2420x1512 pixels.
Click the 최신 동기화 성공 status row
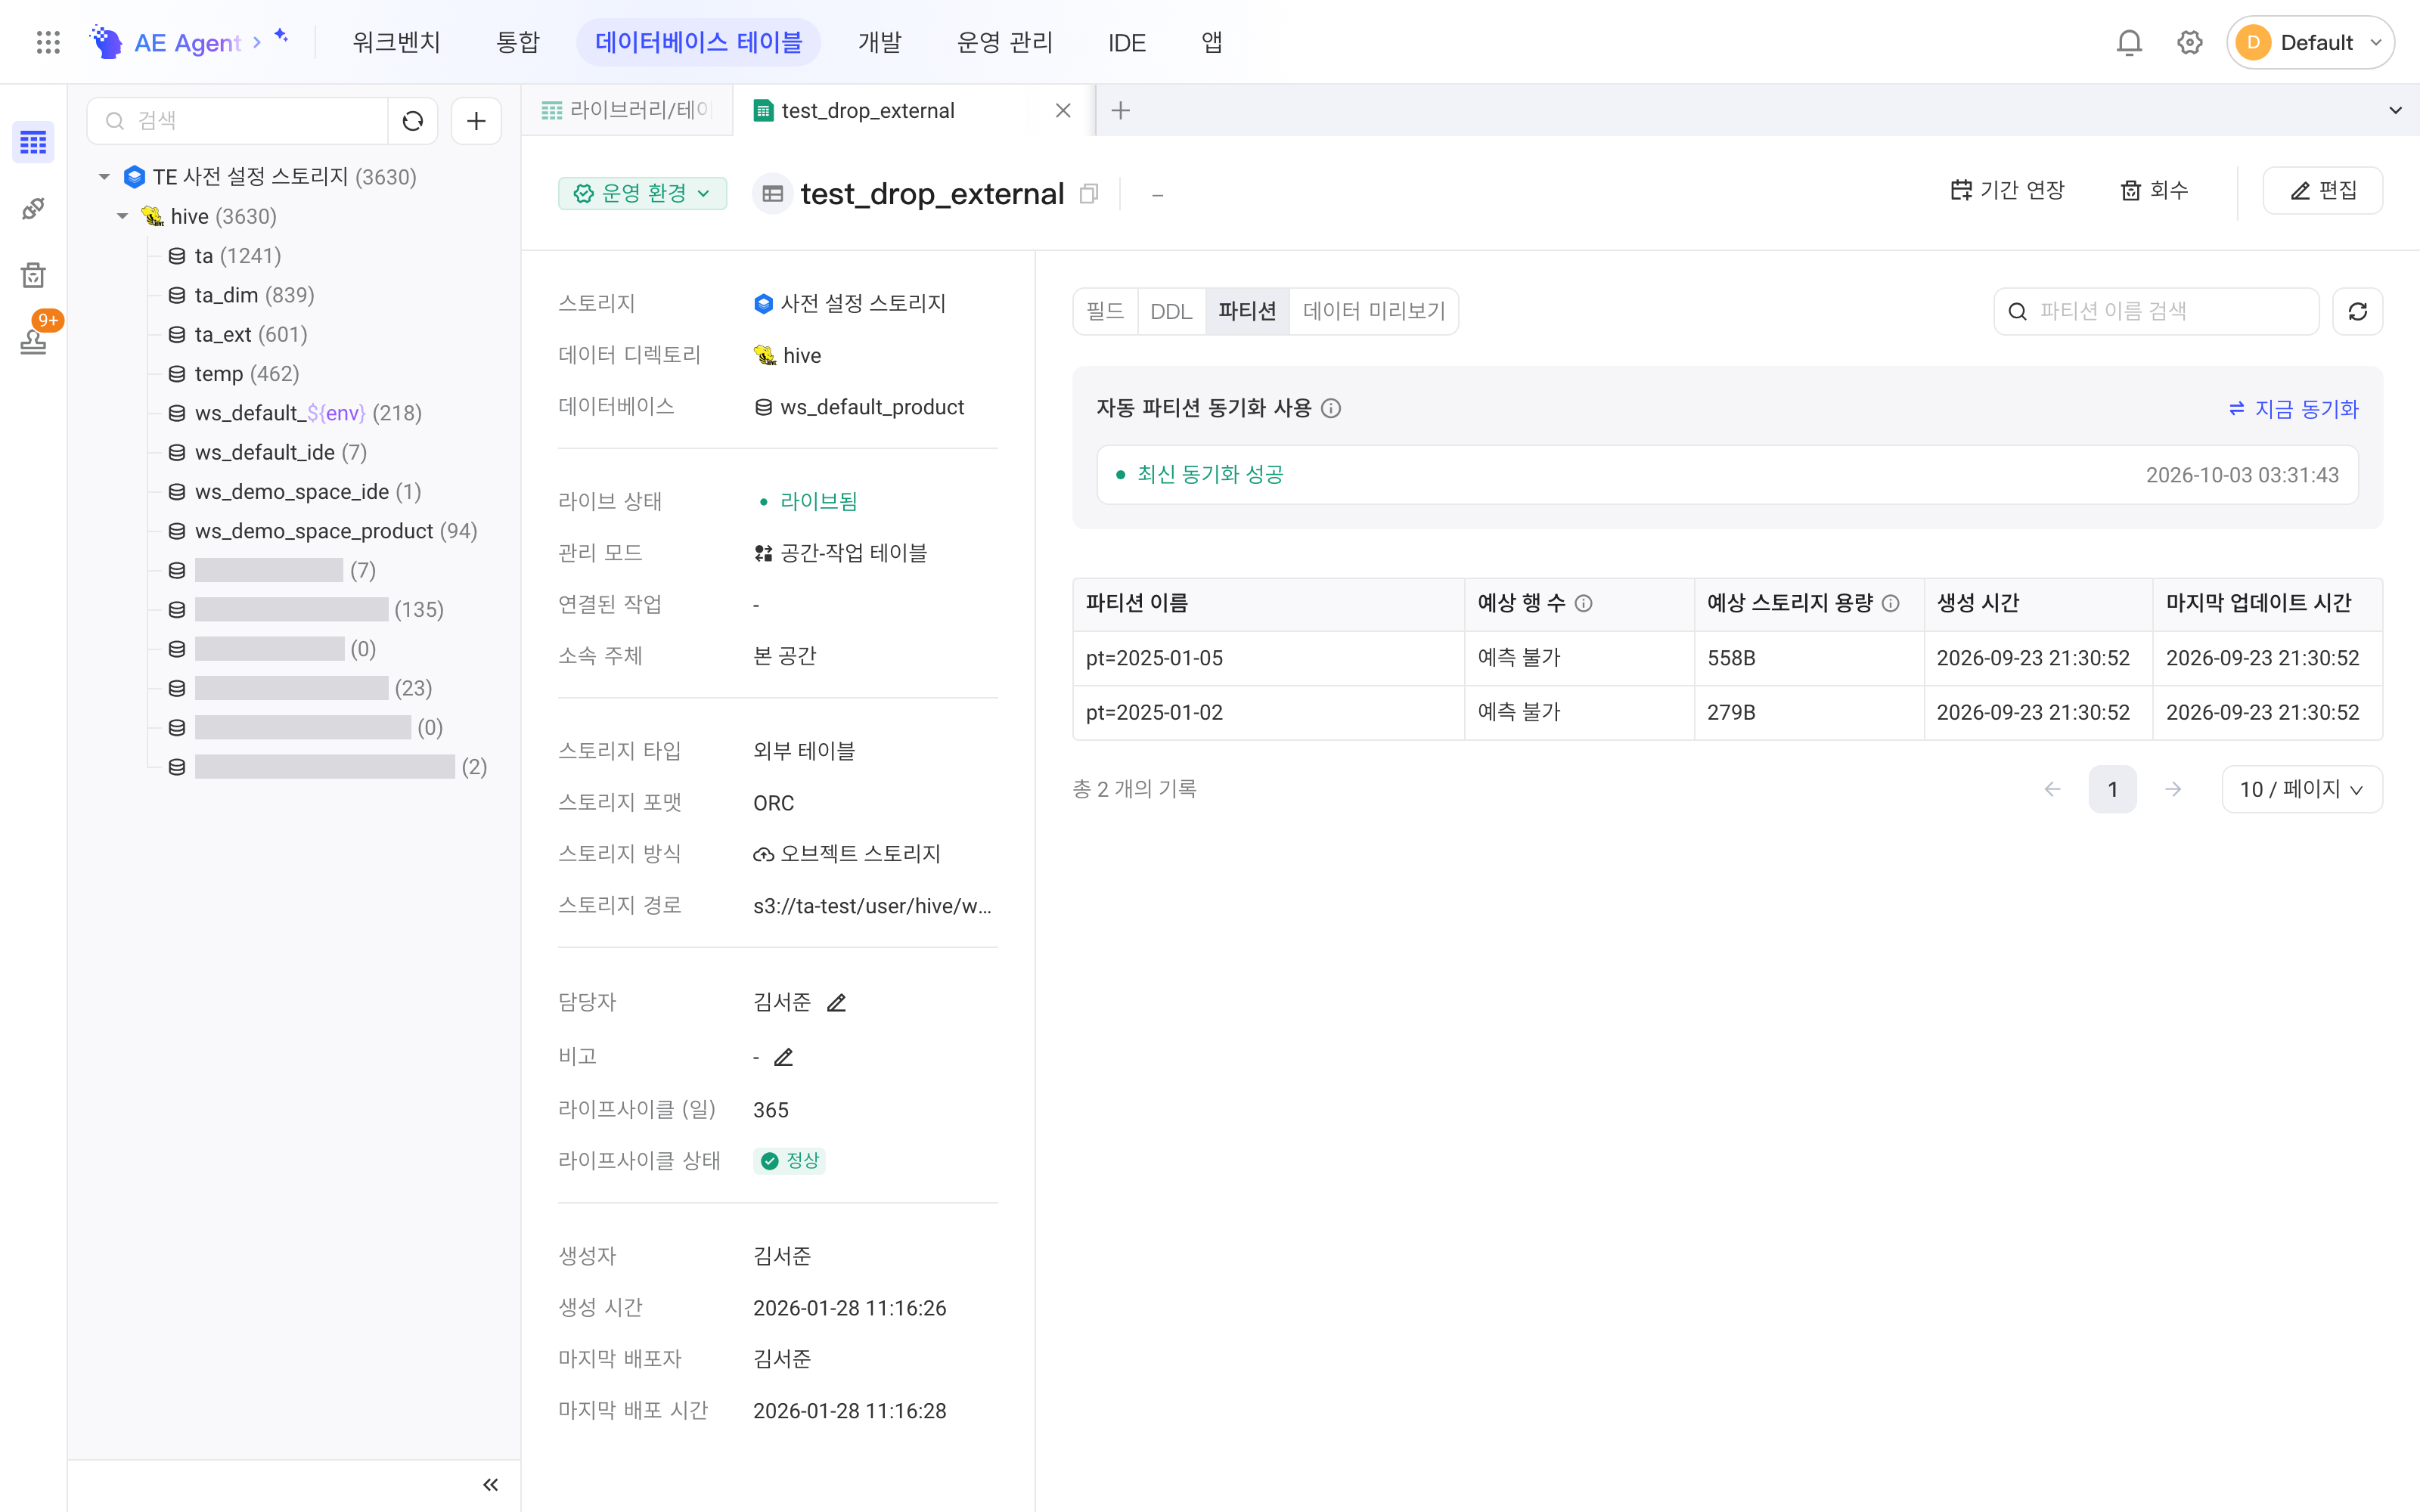(1727, 474)
